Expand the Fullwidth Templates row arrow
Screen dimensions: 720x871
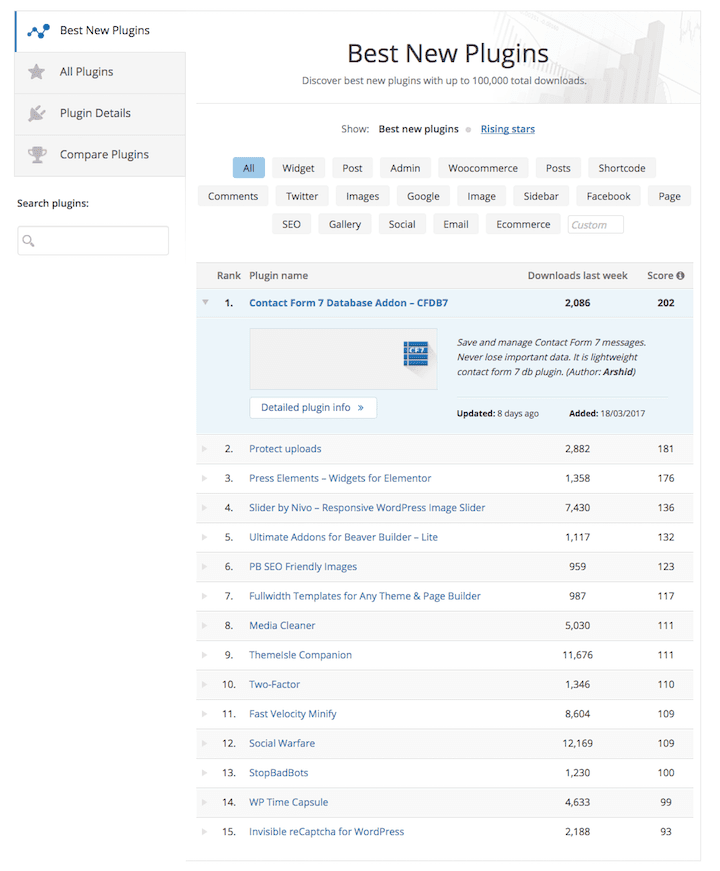coord(204,596)
